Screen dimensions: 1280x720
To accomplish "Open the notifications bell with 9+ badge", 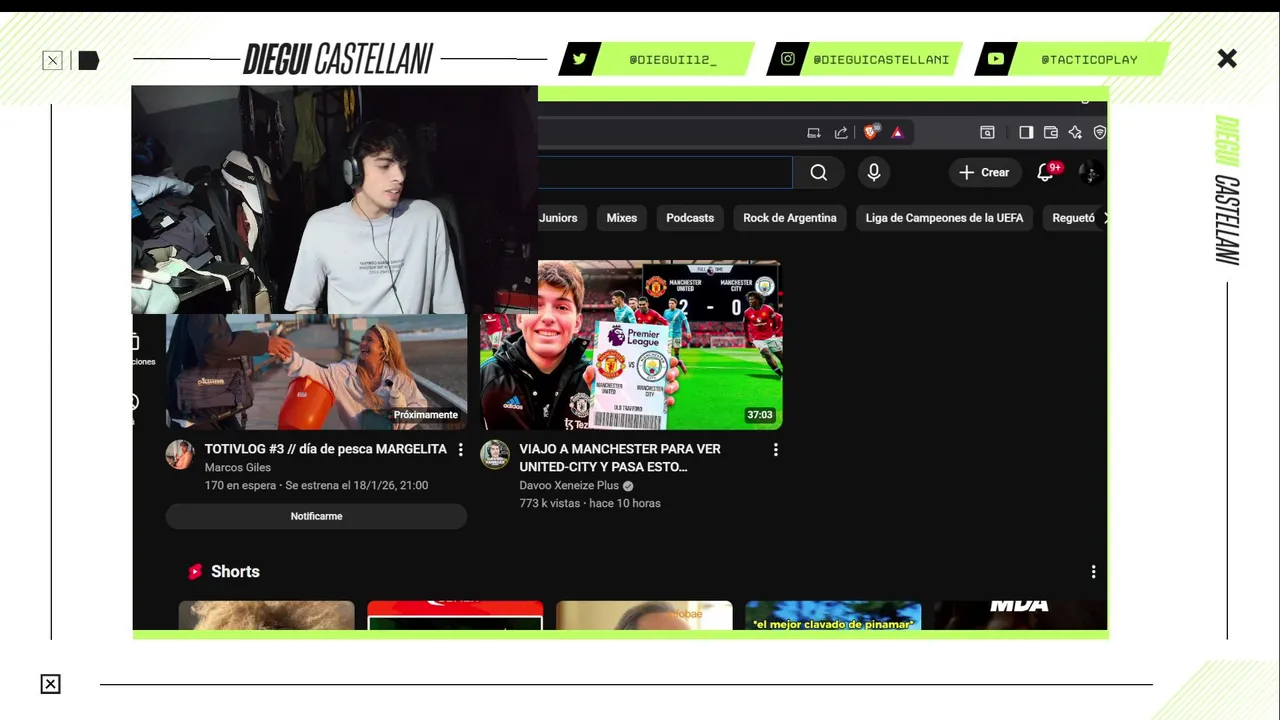I will pos(1046,172).
